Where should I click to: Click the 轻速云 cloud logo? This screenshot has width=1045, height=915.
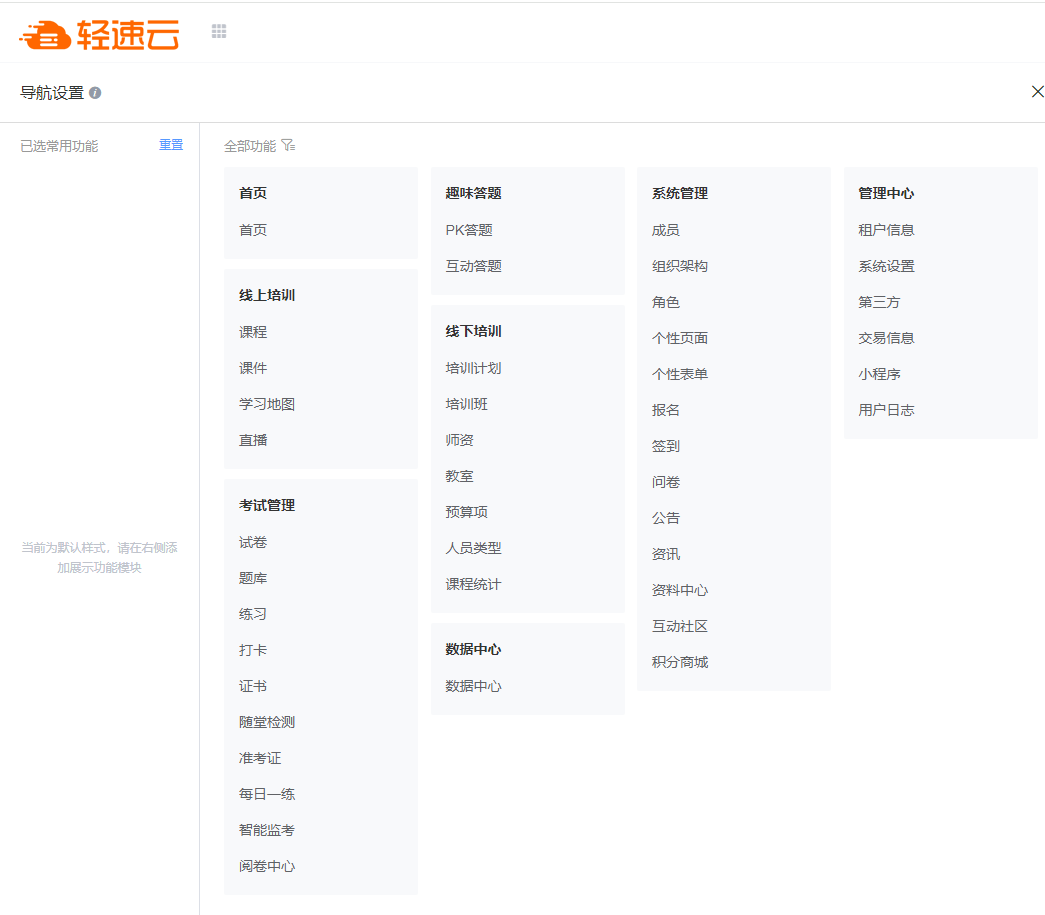pos(99,34)
